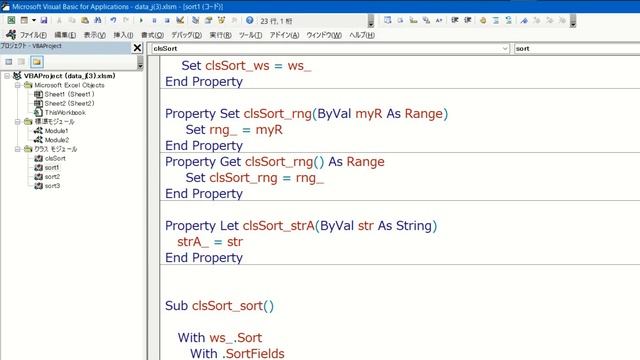Click the Project panel toolbar scroll arrow
This screenshot has width=640, height=360.
coord(140,64)
